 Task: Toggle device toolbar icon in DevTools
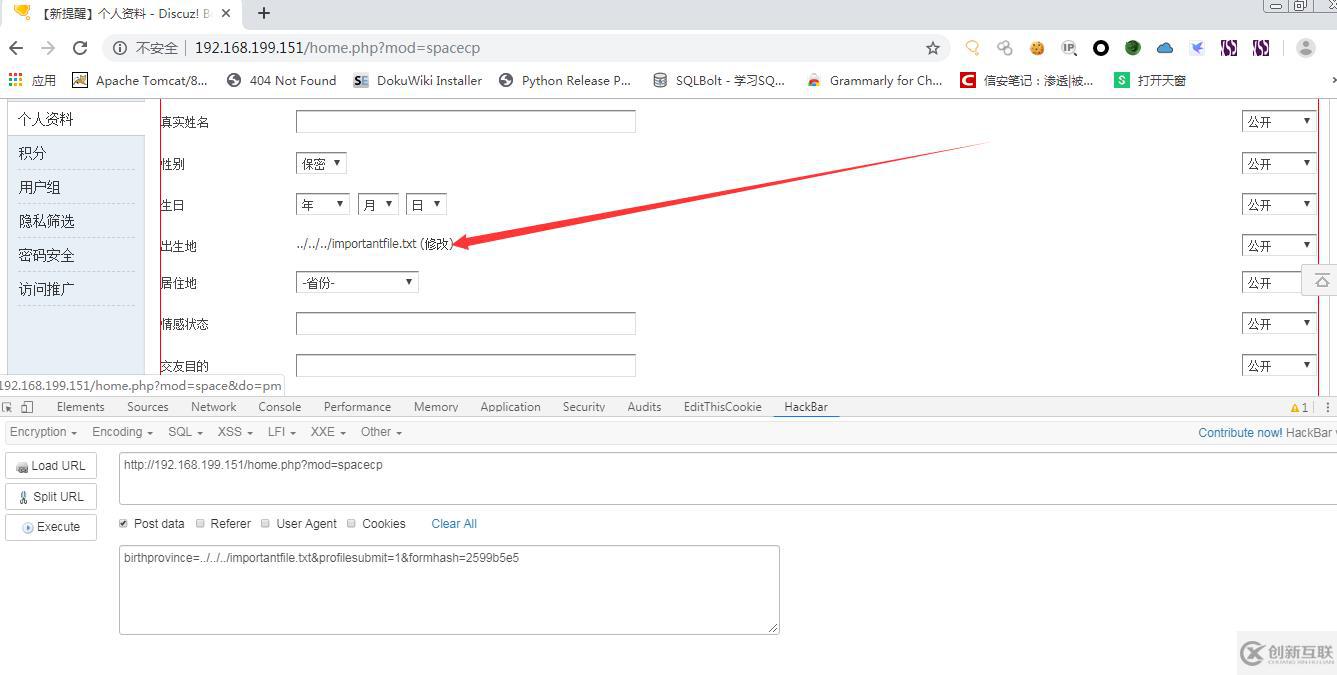pos(27,407)
